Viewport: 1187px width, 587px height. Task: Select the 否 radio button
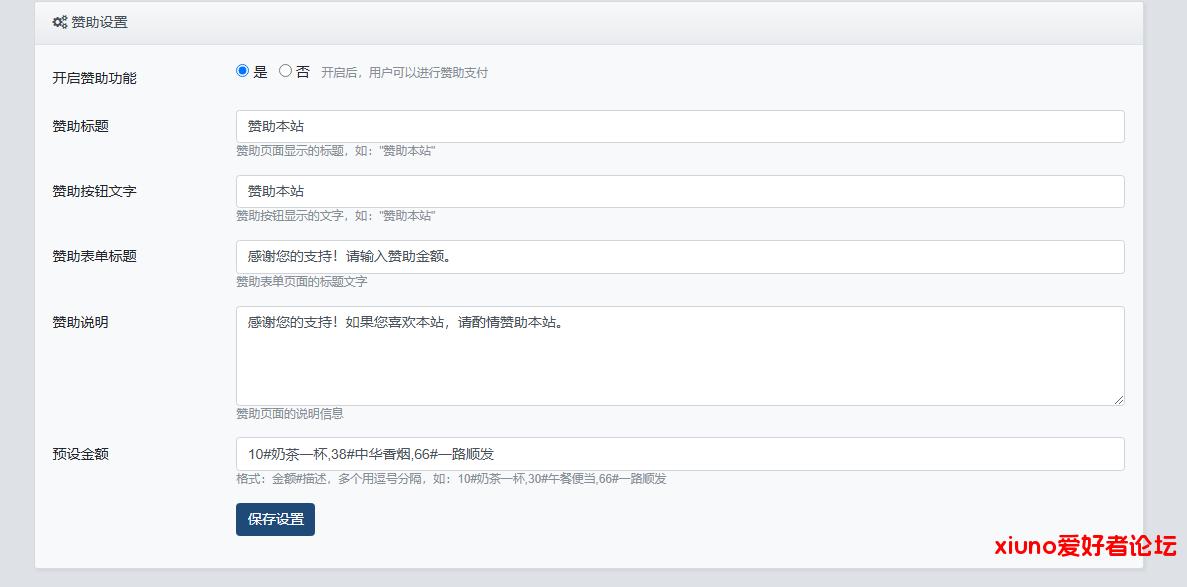[285, 71]
